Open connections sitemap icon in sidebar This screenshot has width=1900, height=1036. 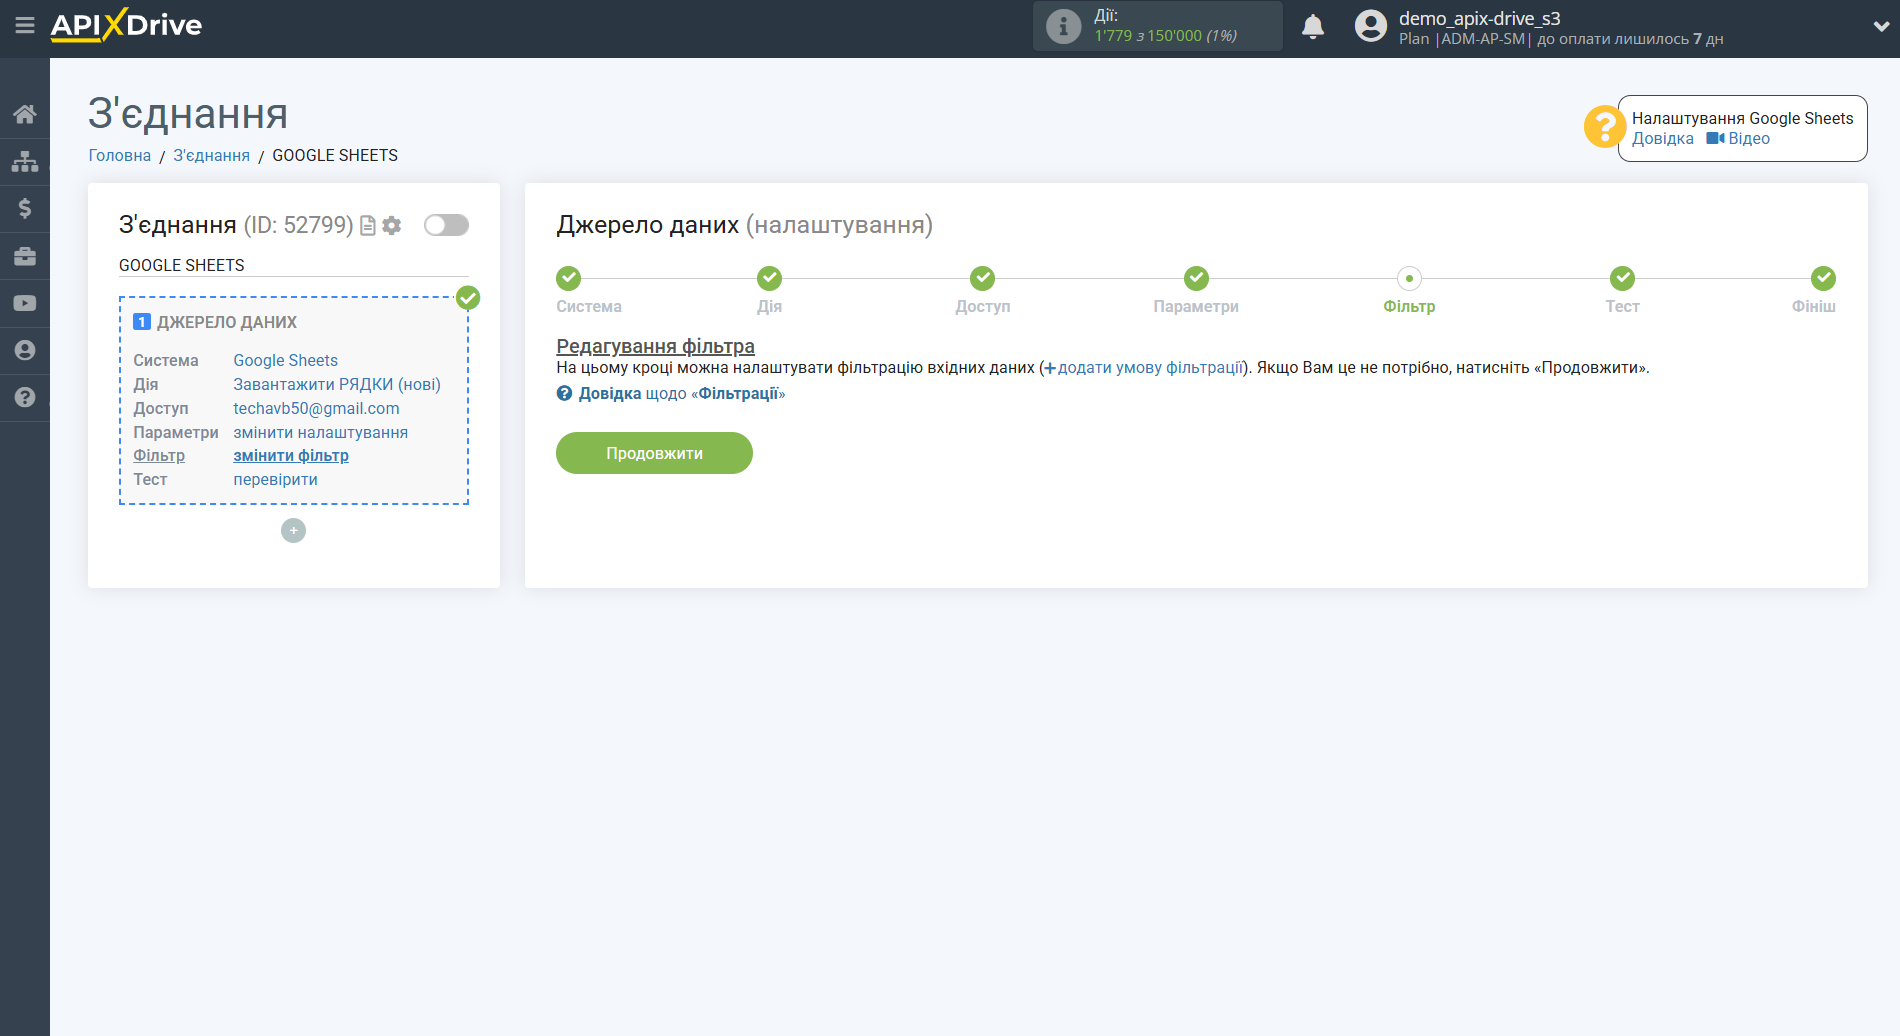click(x=25, y=161)
